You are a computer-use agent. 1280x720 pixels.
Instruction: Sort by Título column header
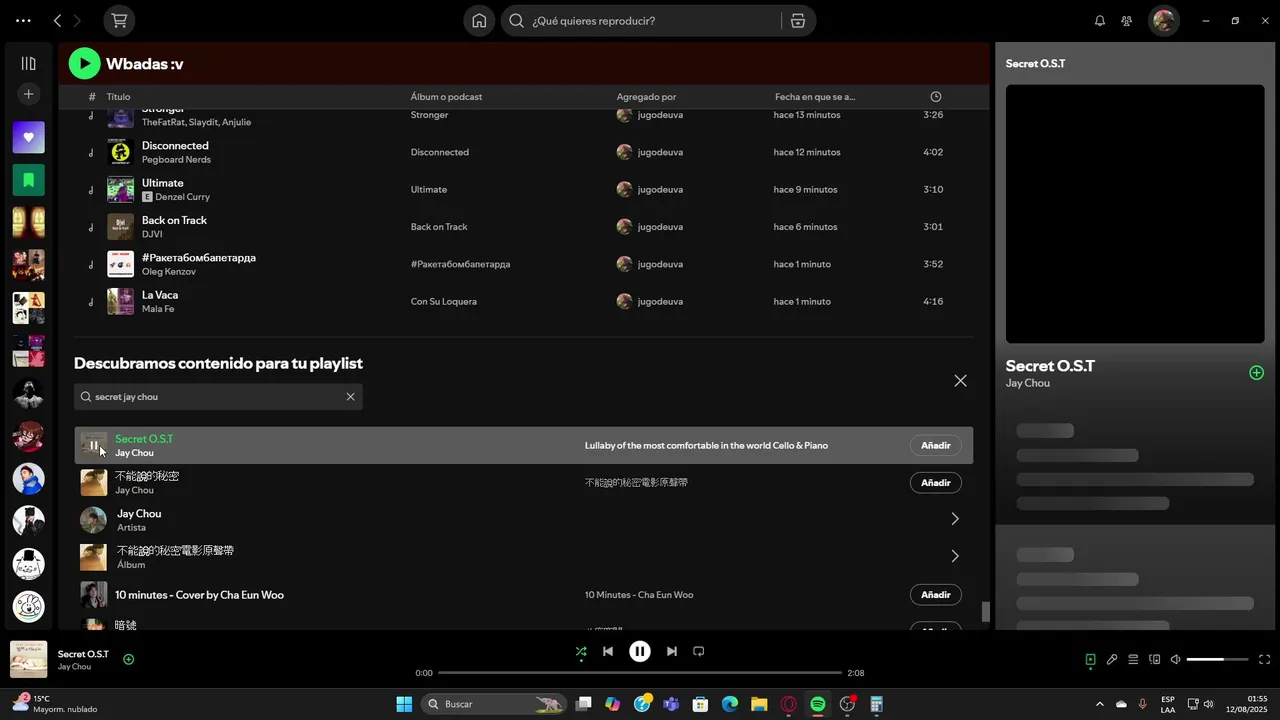[118, 97]
